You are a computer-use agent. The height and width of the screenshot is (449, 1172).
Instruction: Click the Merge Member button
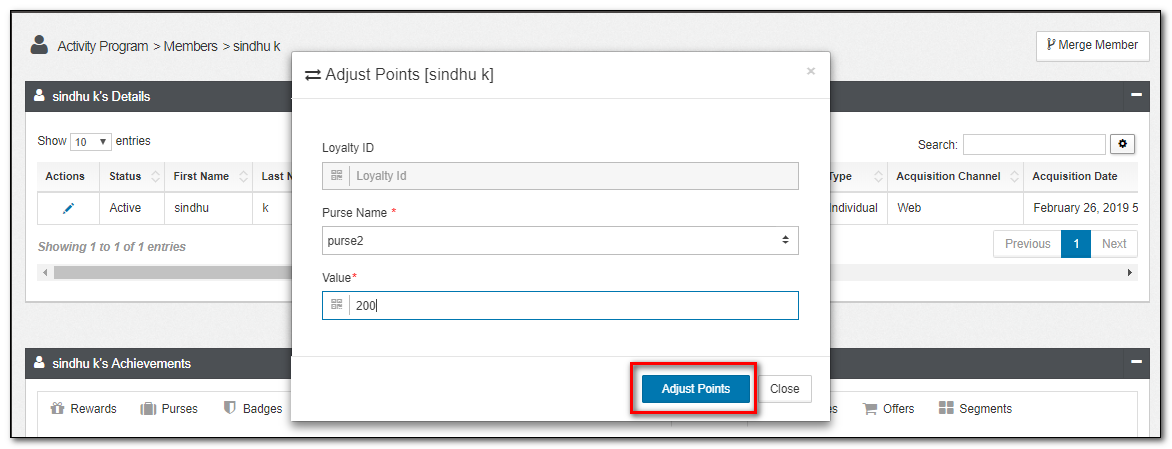[x=1091, y=45]
